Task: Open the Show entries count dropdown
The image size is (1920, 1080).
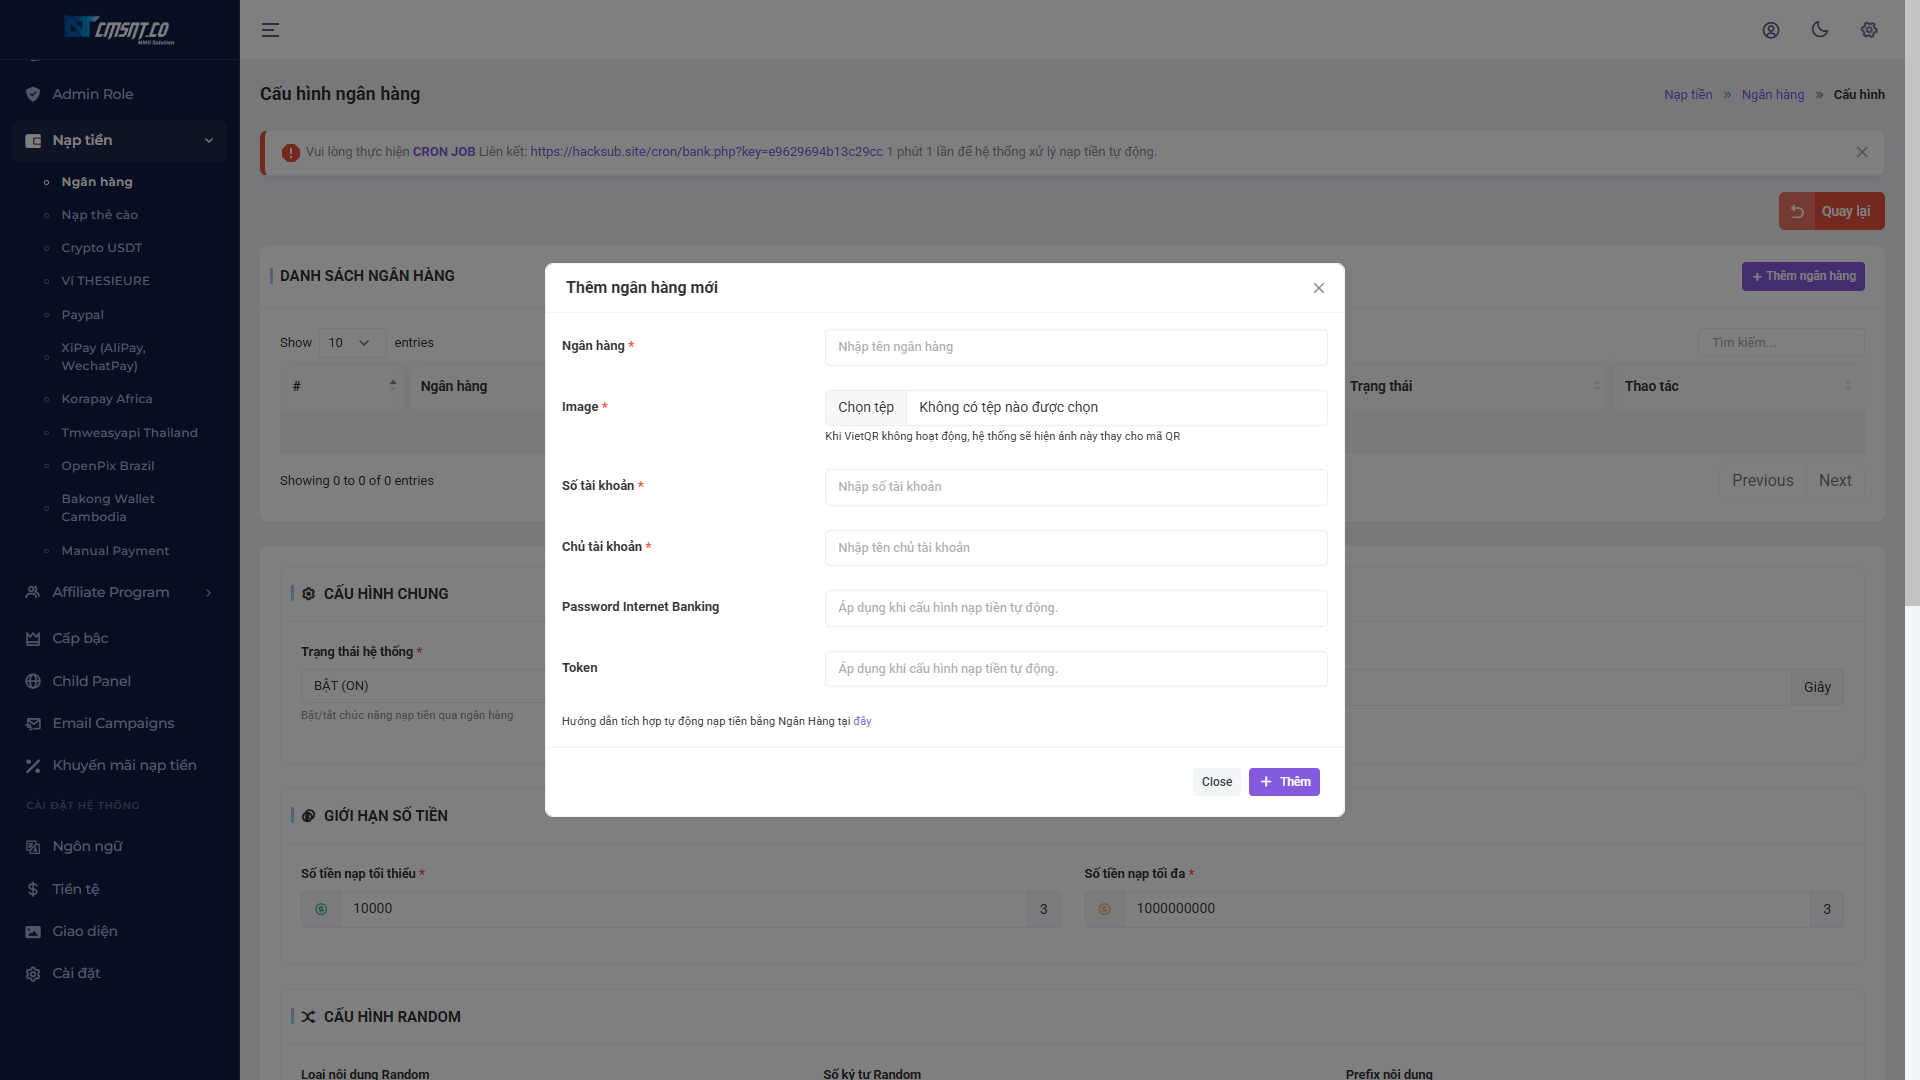Action: 351,343
